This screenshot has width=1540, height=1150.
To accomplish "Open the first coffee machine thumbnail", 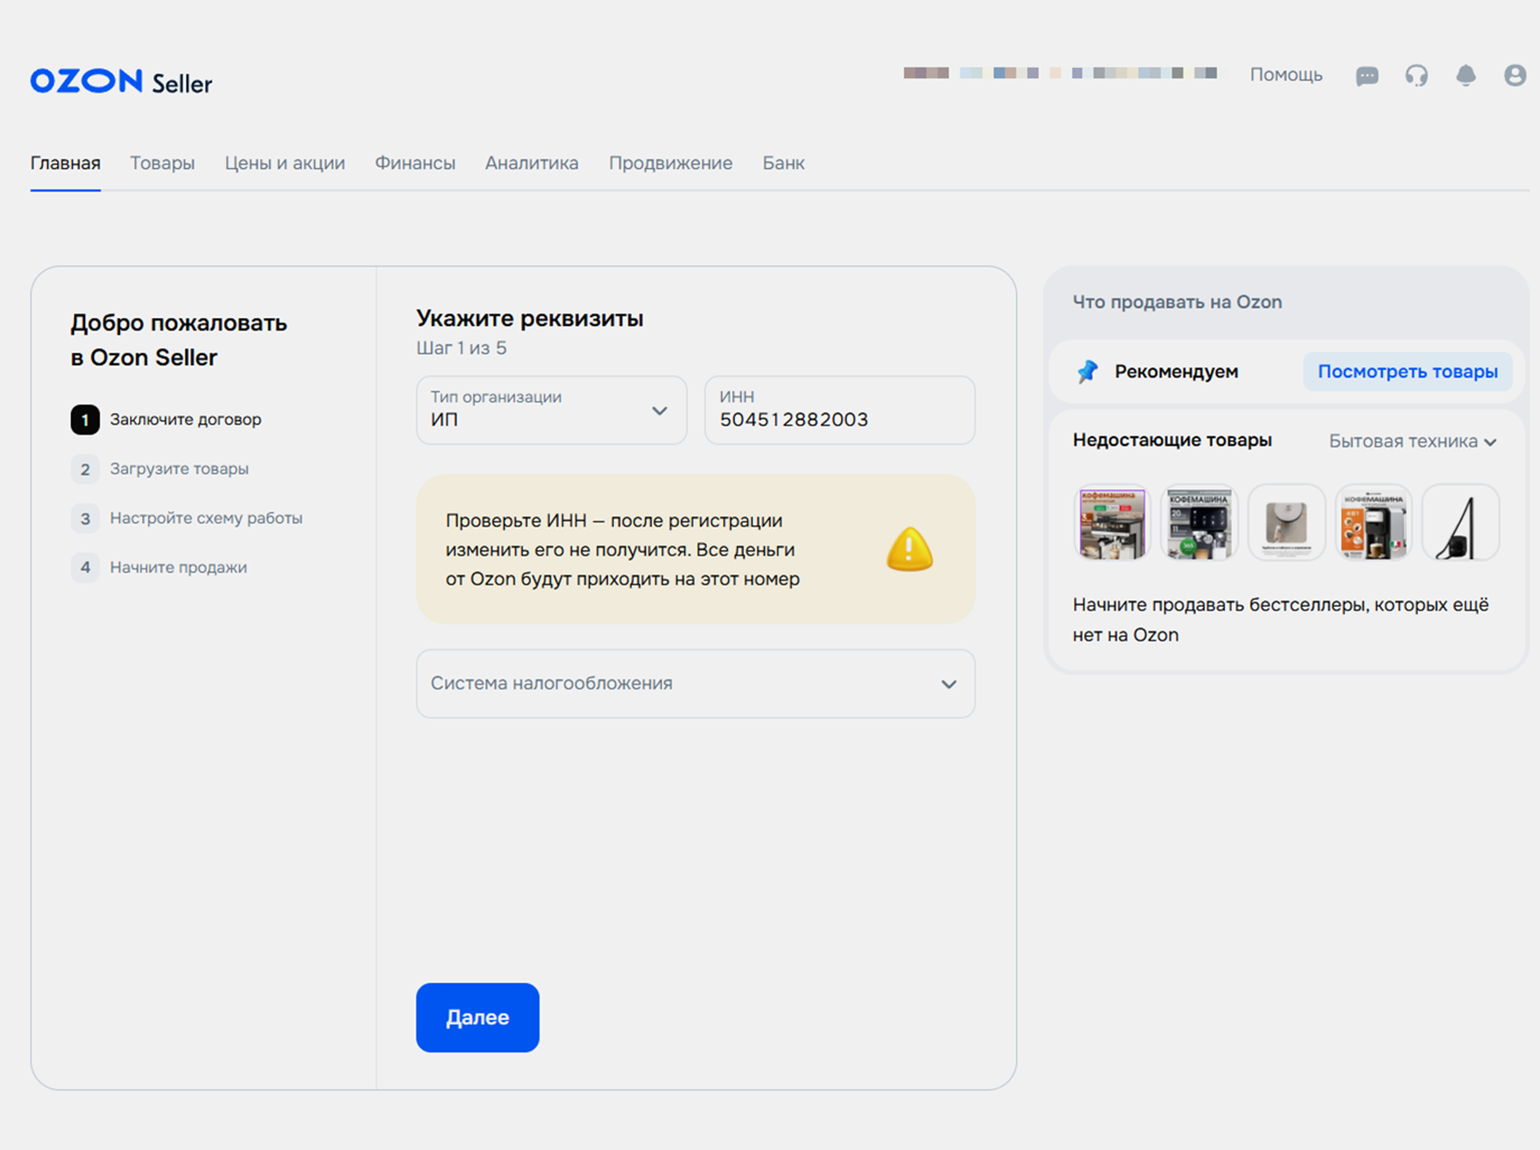I will coord(1112,523).
